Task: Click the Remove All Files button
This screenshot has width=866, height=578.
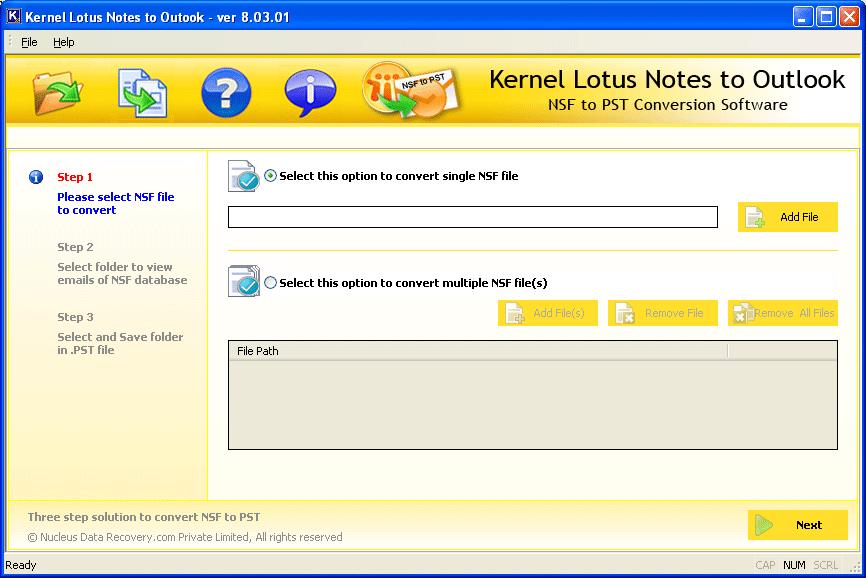Action: click(783, 313)
